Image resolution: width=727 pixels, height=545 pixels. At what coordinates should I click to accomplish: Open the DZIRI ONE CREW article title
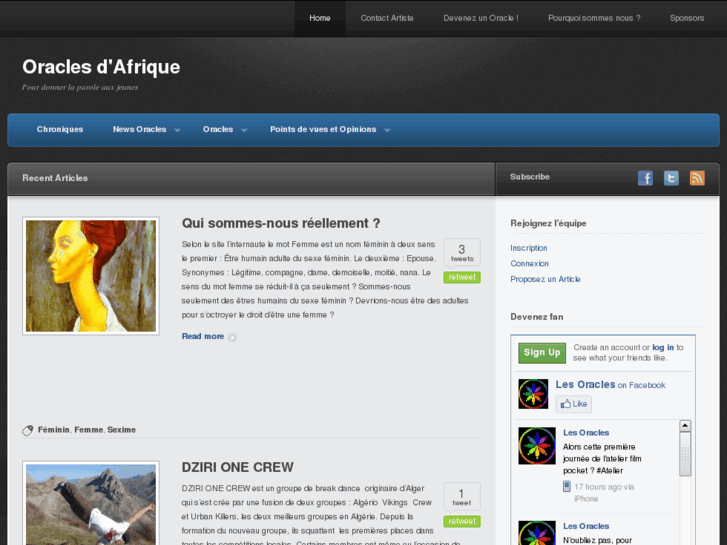click(237, 467)
